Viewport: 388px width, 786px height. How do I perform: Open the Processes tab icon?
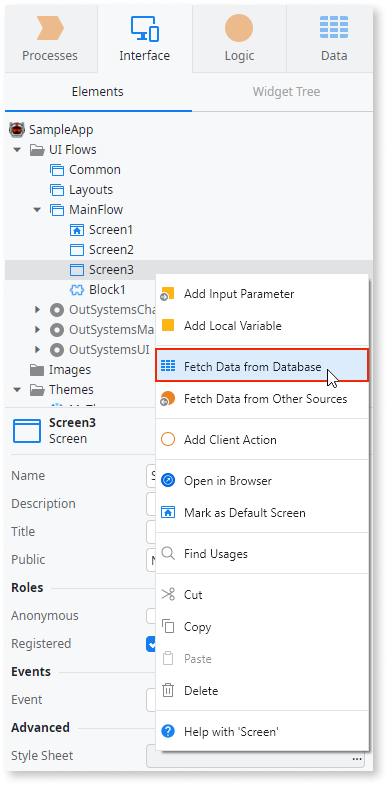(50, 28)
